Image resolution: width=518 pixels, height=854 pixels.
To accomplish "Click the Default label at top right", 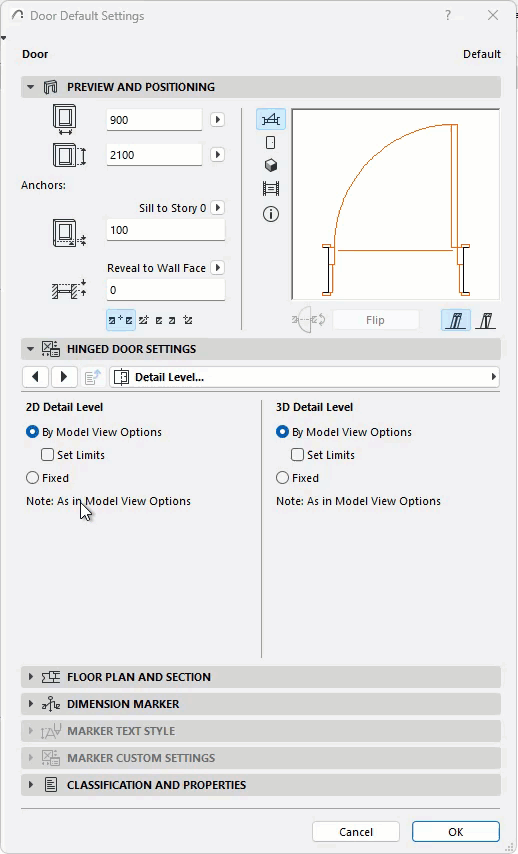I will click(482, 54).
